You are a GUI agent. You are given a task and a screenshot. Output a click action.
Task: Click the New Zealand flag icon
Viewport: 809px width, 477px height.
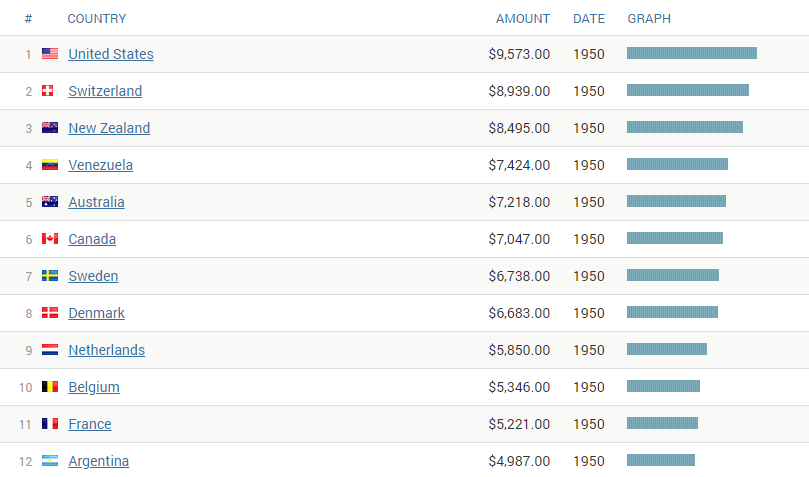pyautogui.click(x=50, y=128)
